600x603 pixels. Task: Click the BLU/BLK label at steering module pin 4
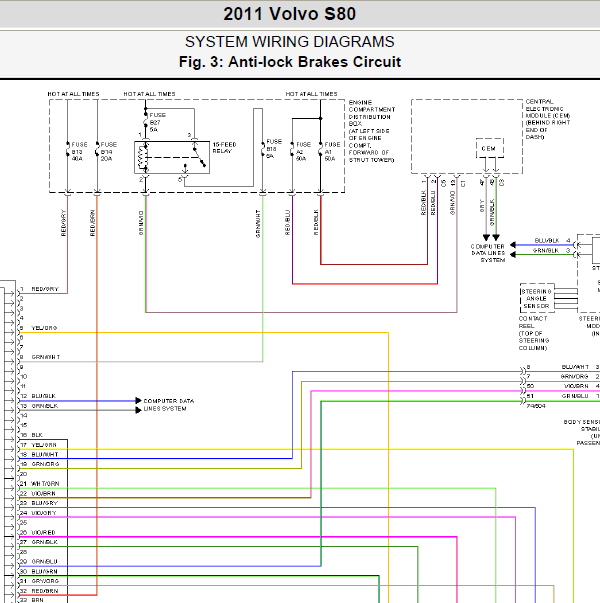547,240
